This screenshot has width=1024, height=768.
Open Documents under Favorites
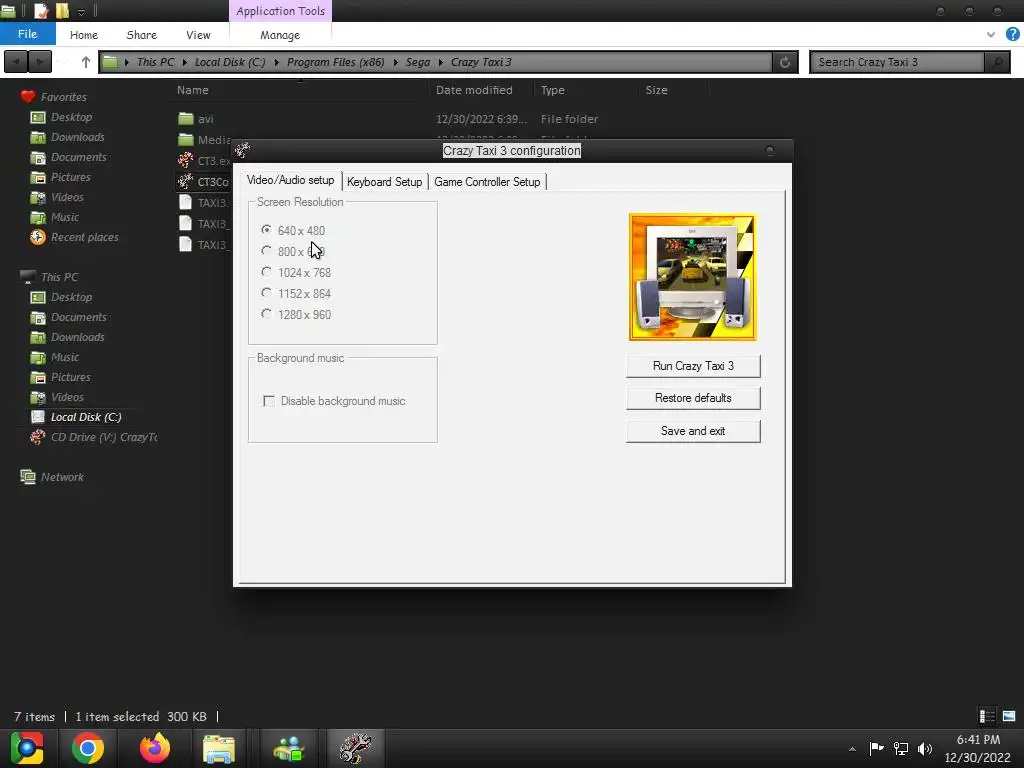coord(78,157)
